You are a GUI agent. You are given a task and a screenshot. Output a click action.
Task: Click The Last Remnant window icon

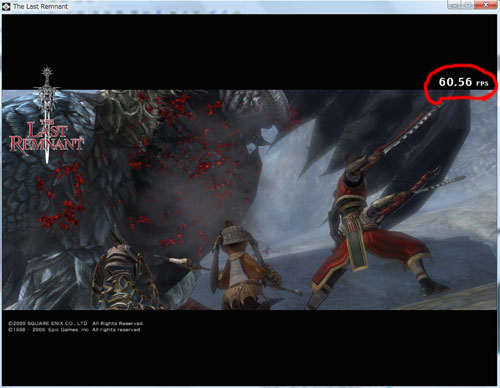(x=6, y=6)
